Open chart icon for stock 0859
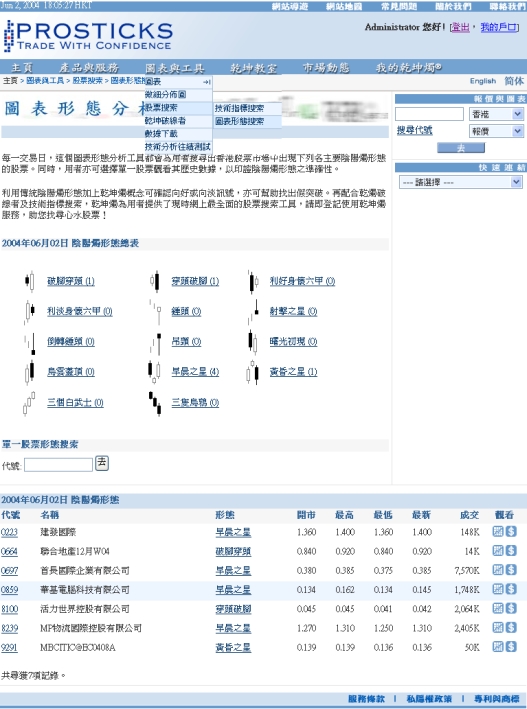The width and height of the screenshot is (527, 709). point(498,589)
